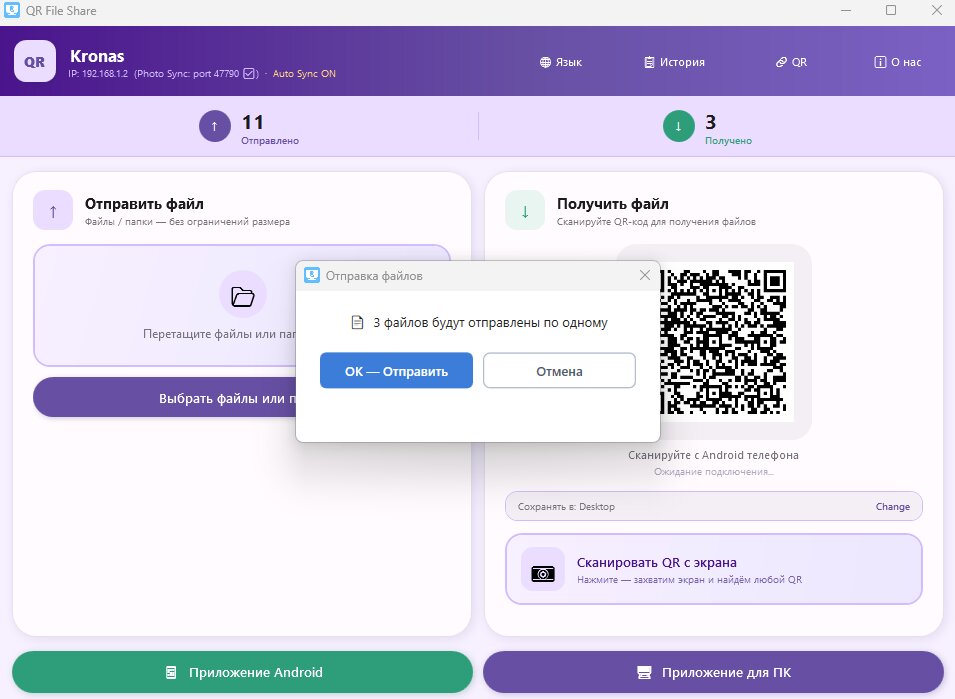
Task: Click the '3 файлов будут отправлены по одному' text
Action: tap(490, 323)
